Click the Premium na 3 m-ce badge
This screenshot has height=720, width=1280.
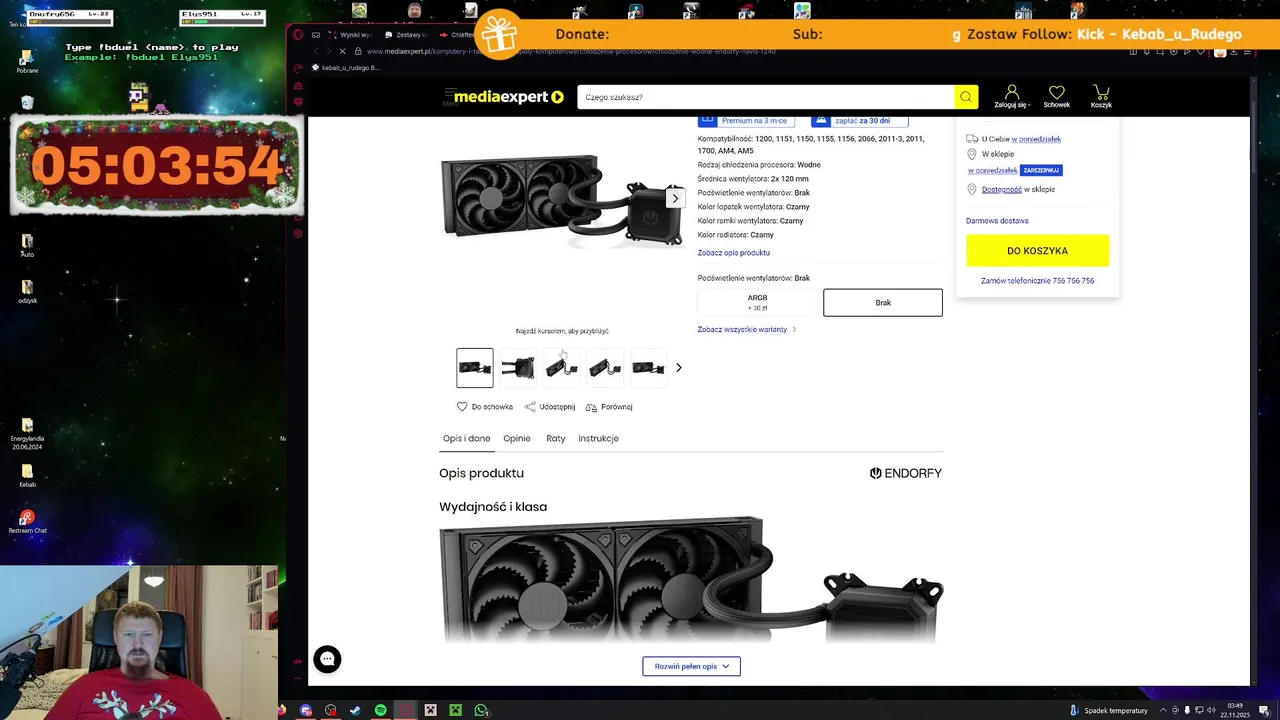coord(746,120)
